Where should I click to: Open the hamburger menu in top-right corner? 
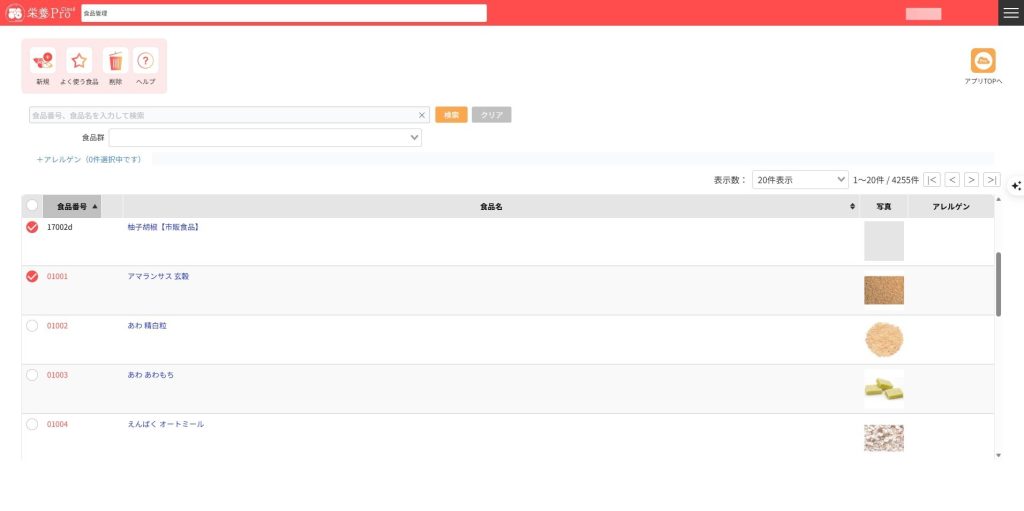point(1011,13)
